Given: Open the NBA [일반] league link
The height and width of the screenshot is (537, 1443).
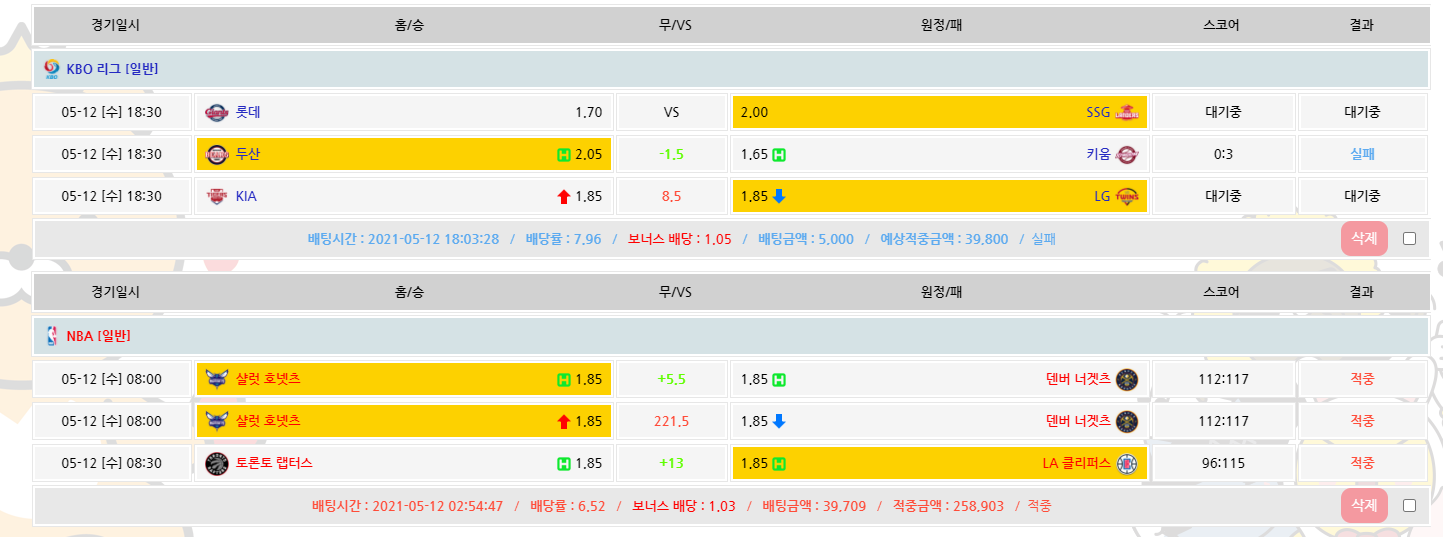Looking at the screenshot, I should pos(98,336).
